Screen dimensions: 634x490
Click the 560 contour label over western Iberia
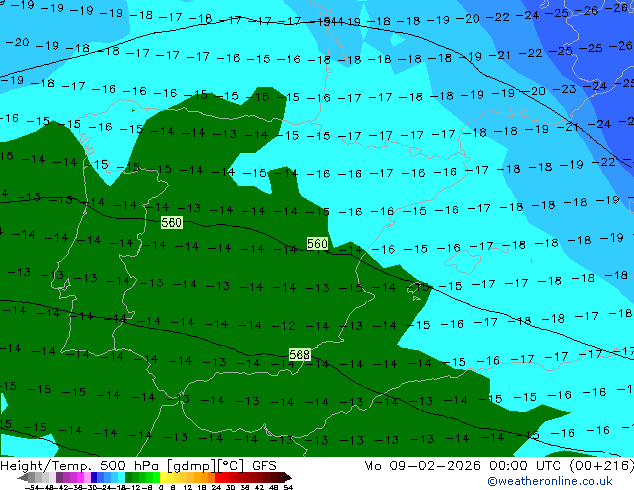tap(171, 222)
